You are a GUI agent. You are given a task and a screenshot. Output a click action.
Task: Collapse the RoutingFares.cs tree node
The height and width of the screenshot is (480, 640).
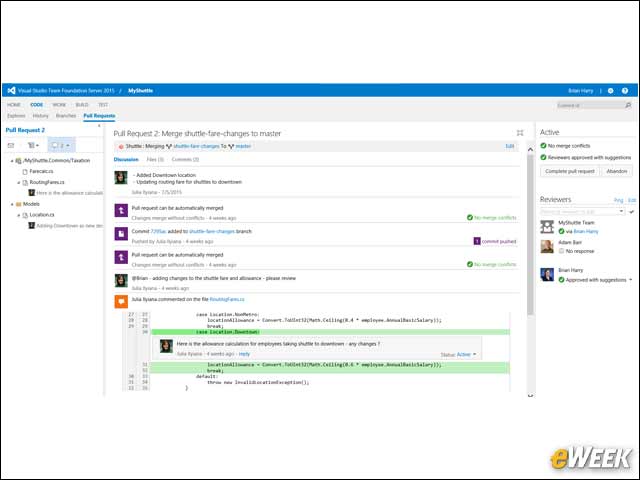click(18, 182)
